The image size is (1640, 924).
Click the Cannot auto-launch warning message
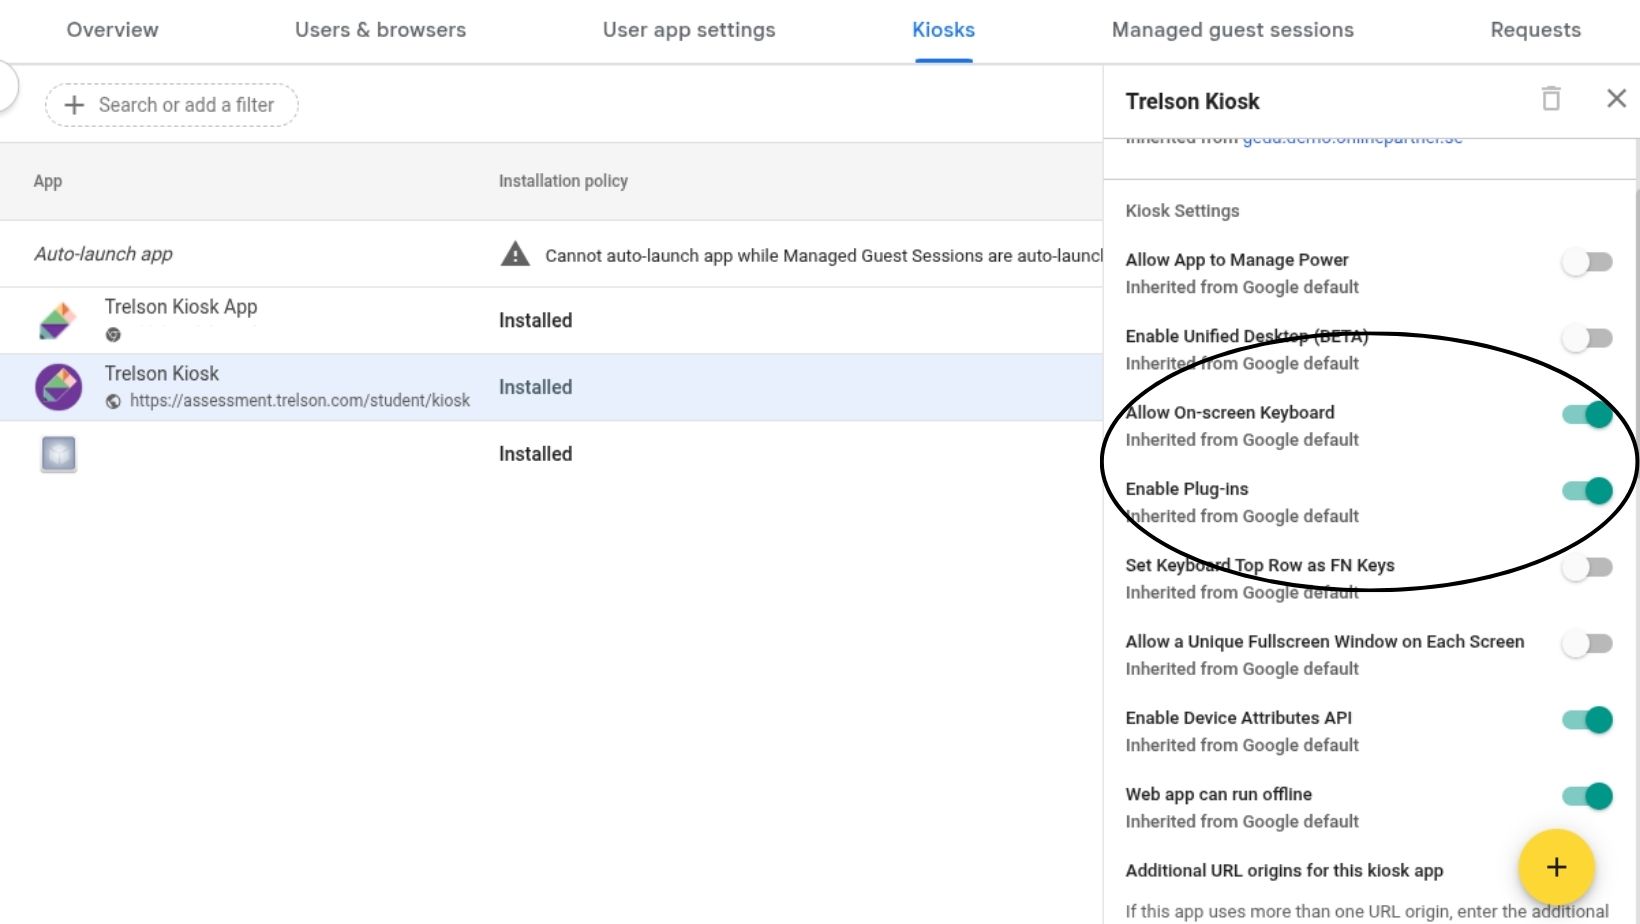[823, 255]
